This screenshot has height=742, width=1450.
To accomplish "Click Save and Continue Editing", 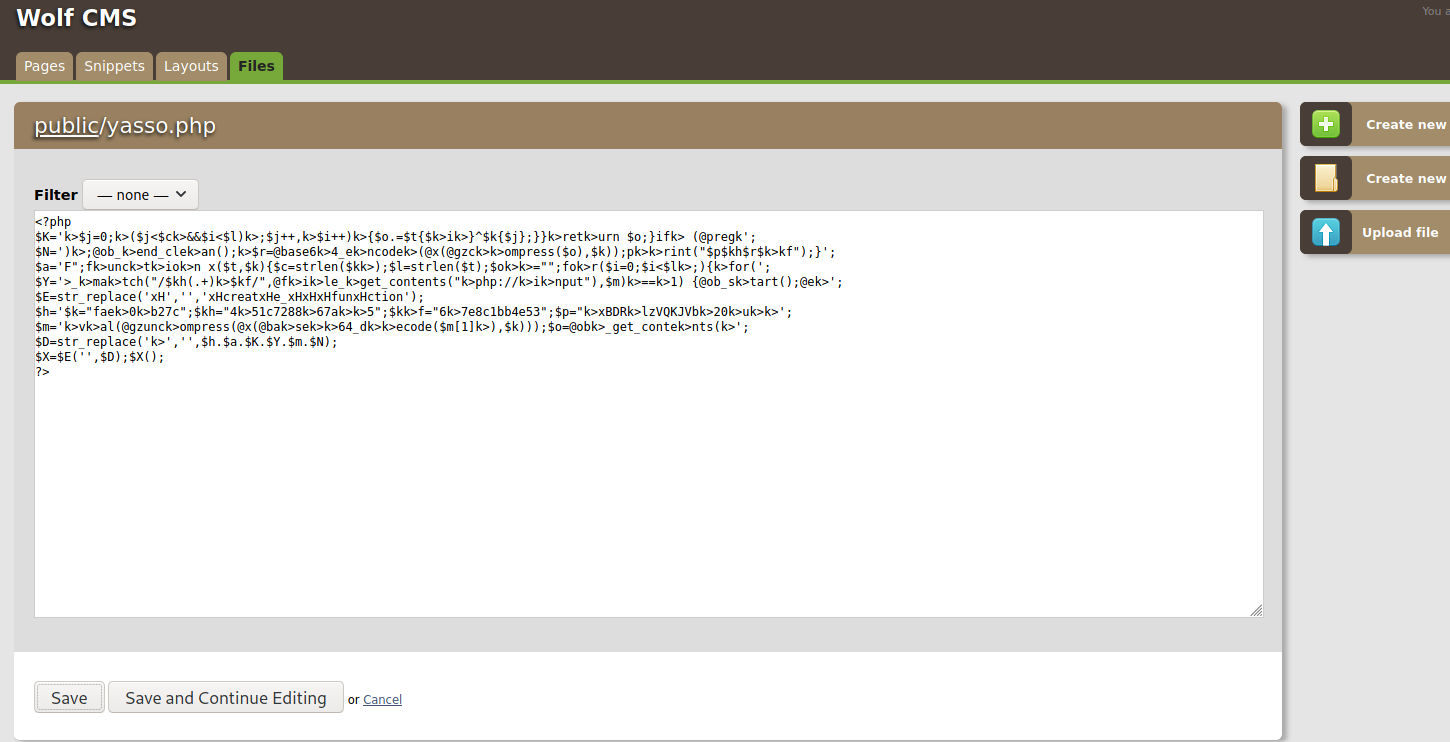I will 226,698.
